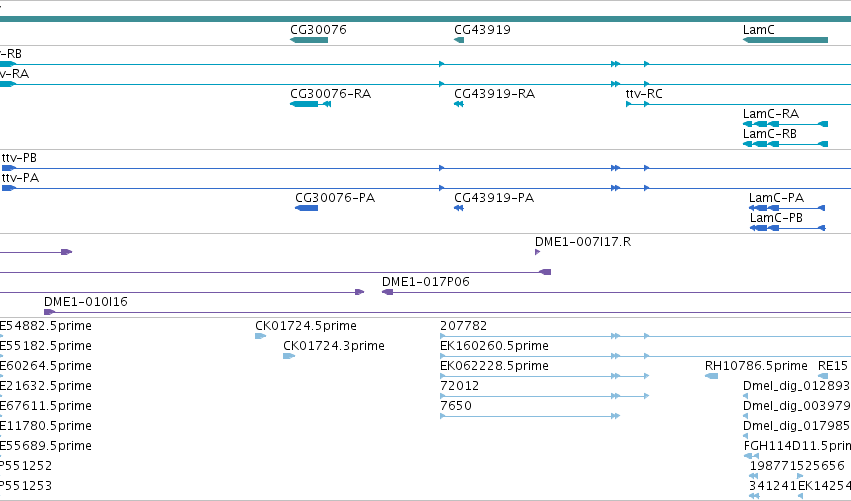Select the FGH114D11.5prime EST label

click(x=797, y=446)
